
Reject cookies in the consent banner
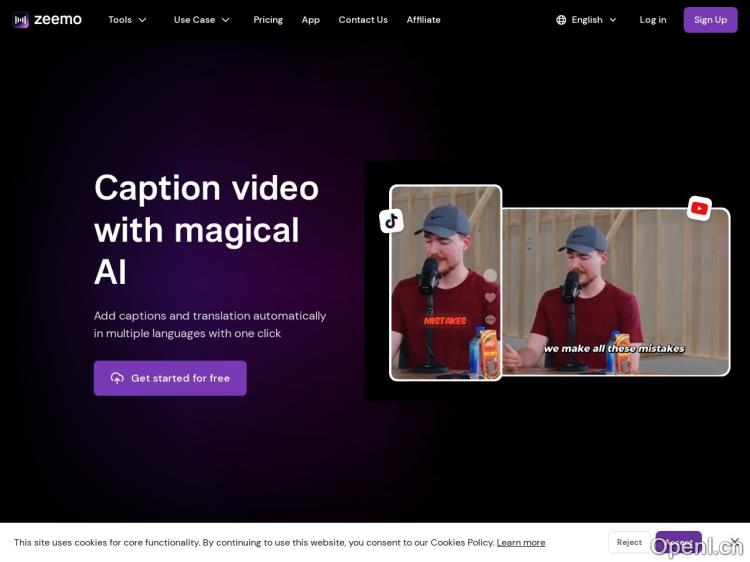coord(629,542)
